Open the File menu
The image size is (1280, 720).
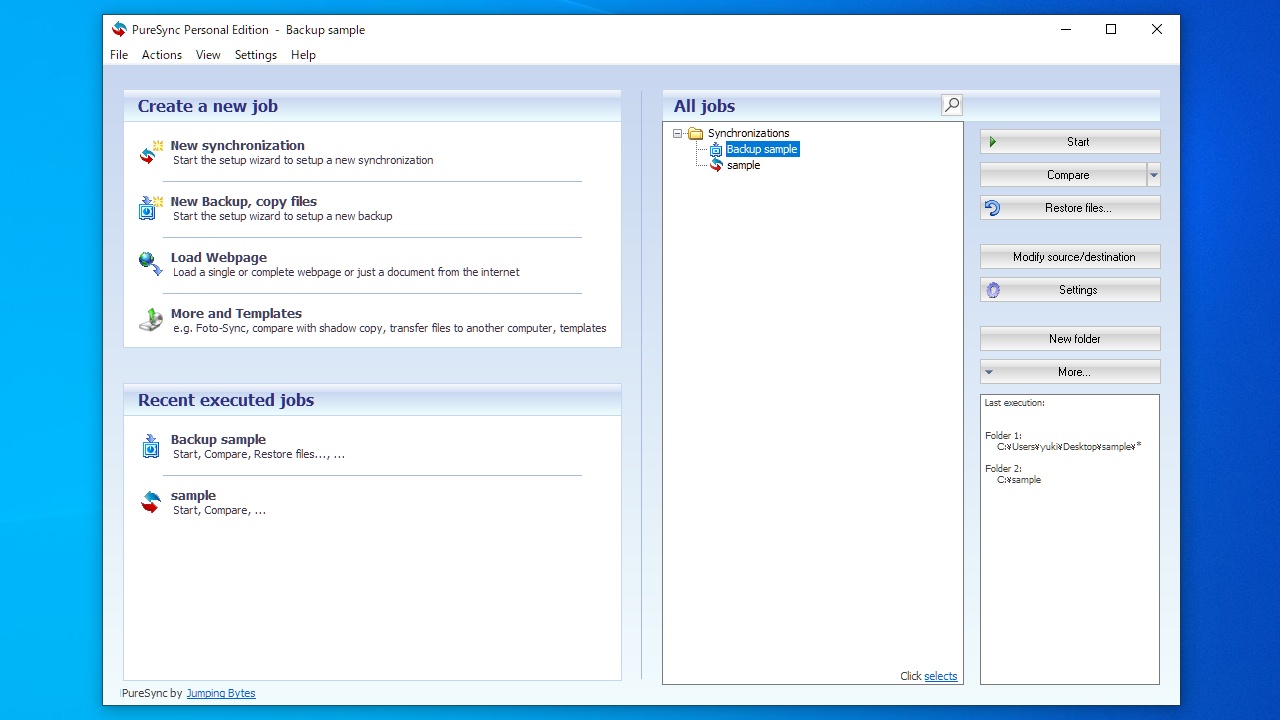(119, 55)
